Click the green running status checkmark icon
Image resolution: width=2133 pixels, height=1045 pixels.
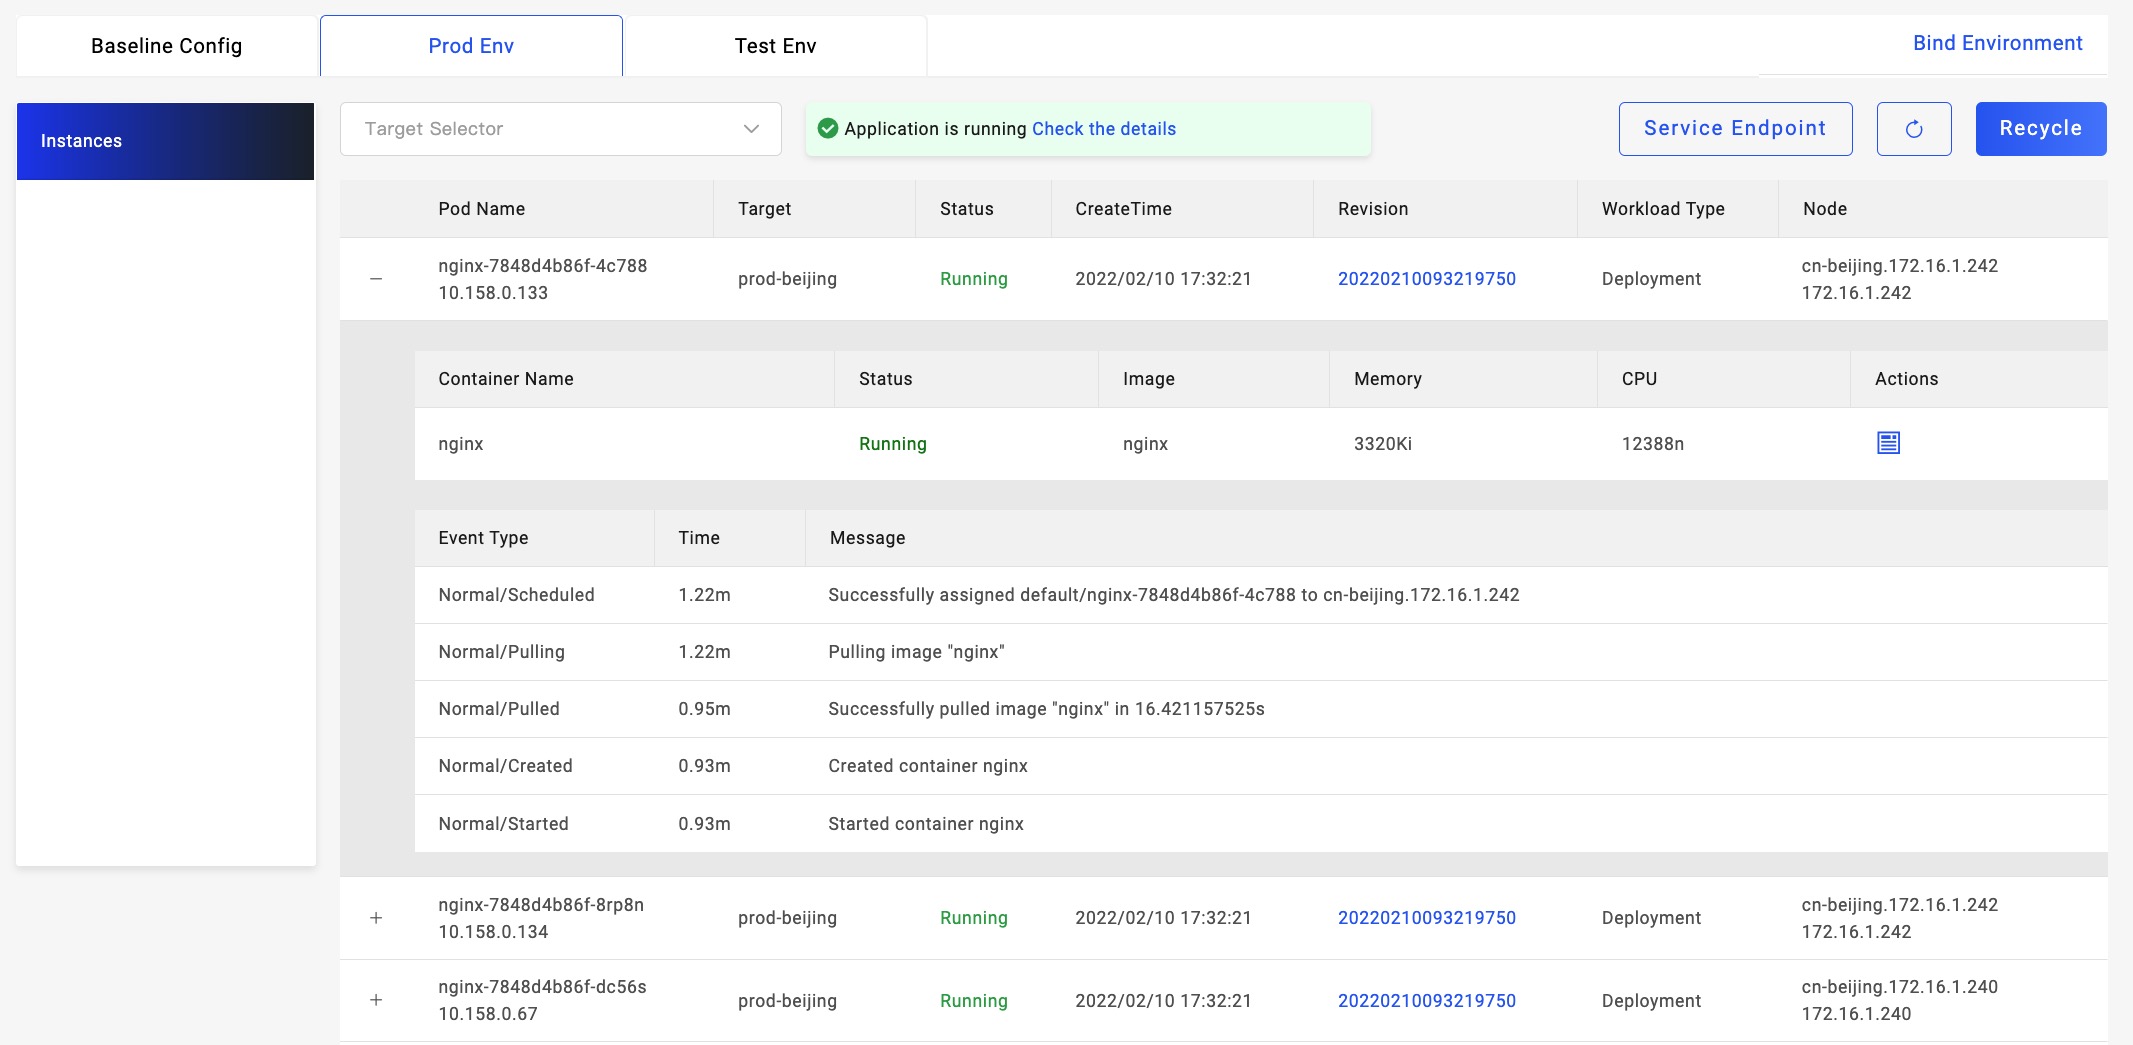click(827, 129)
